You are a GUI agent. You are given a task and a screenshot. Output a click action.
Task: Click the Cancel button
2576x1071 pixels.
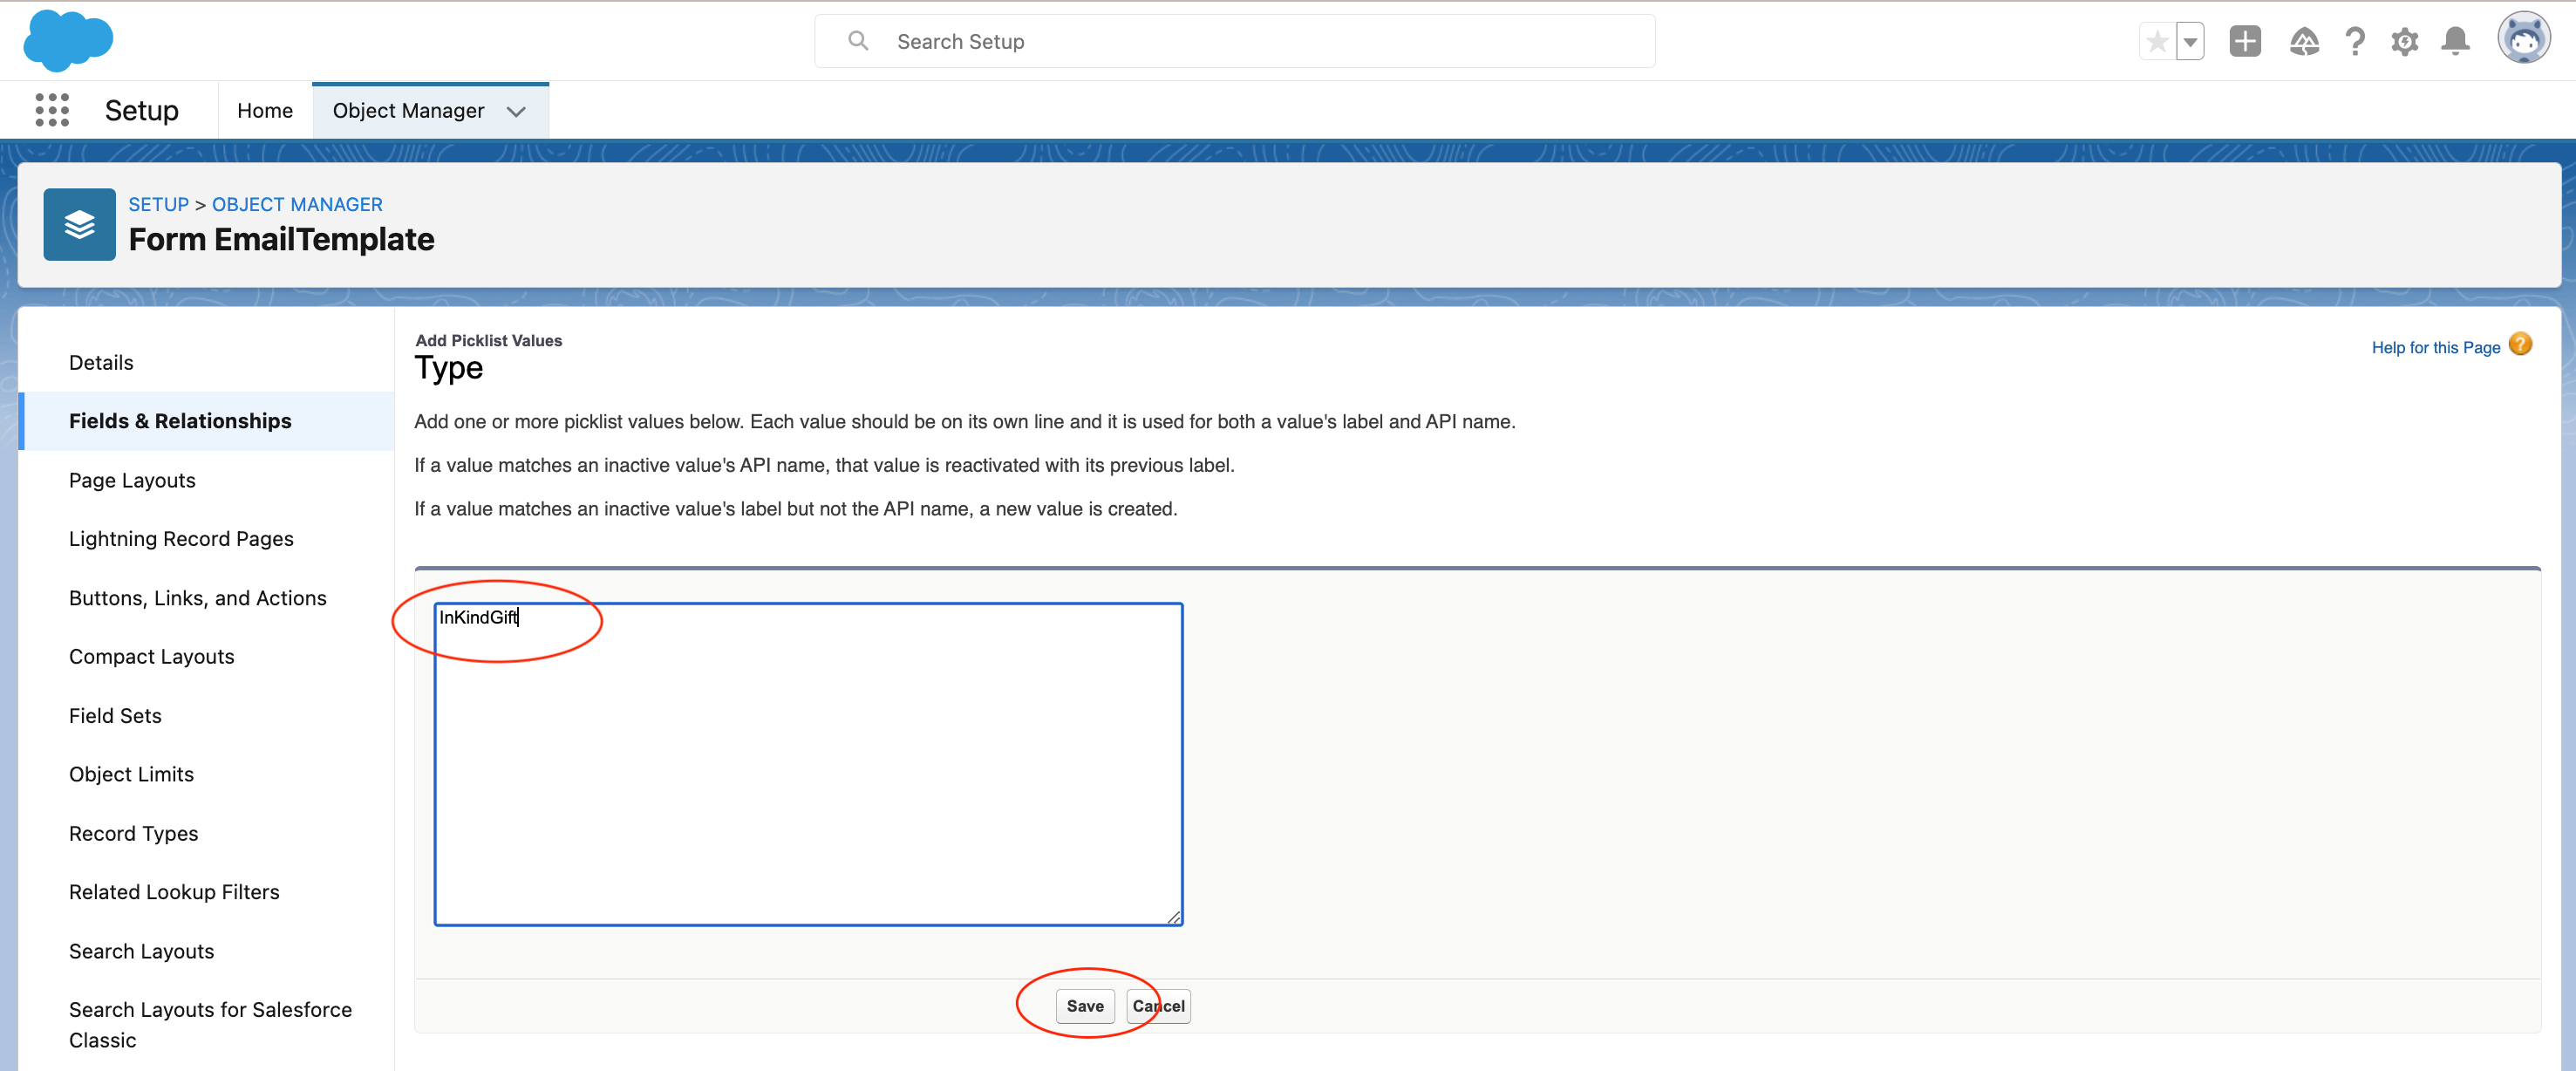pos(1158,1005)
